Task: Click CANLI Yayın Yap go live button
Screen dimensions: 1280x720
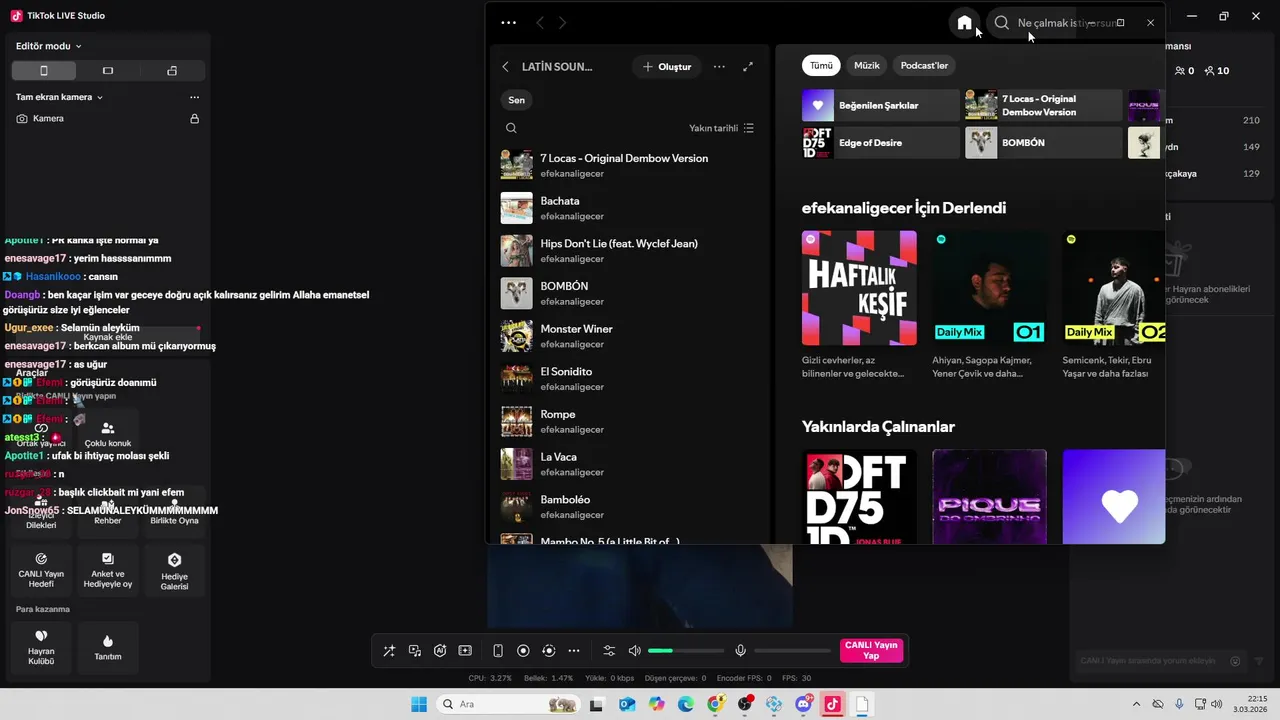Action: point(871,650)
